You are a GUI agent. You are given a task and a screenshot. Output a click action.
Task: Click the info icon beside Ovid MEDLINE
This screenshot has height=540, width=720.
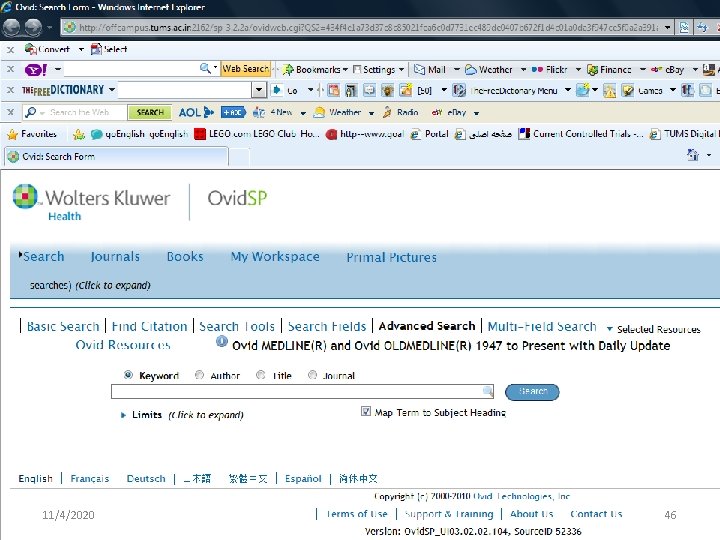point(222,342)
